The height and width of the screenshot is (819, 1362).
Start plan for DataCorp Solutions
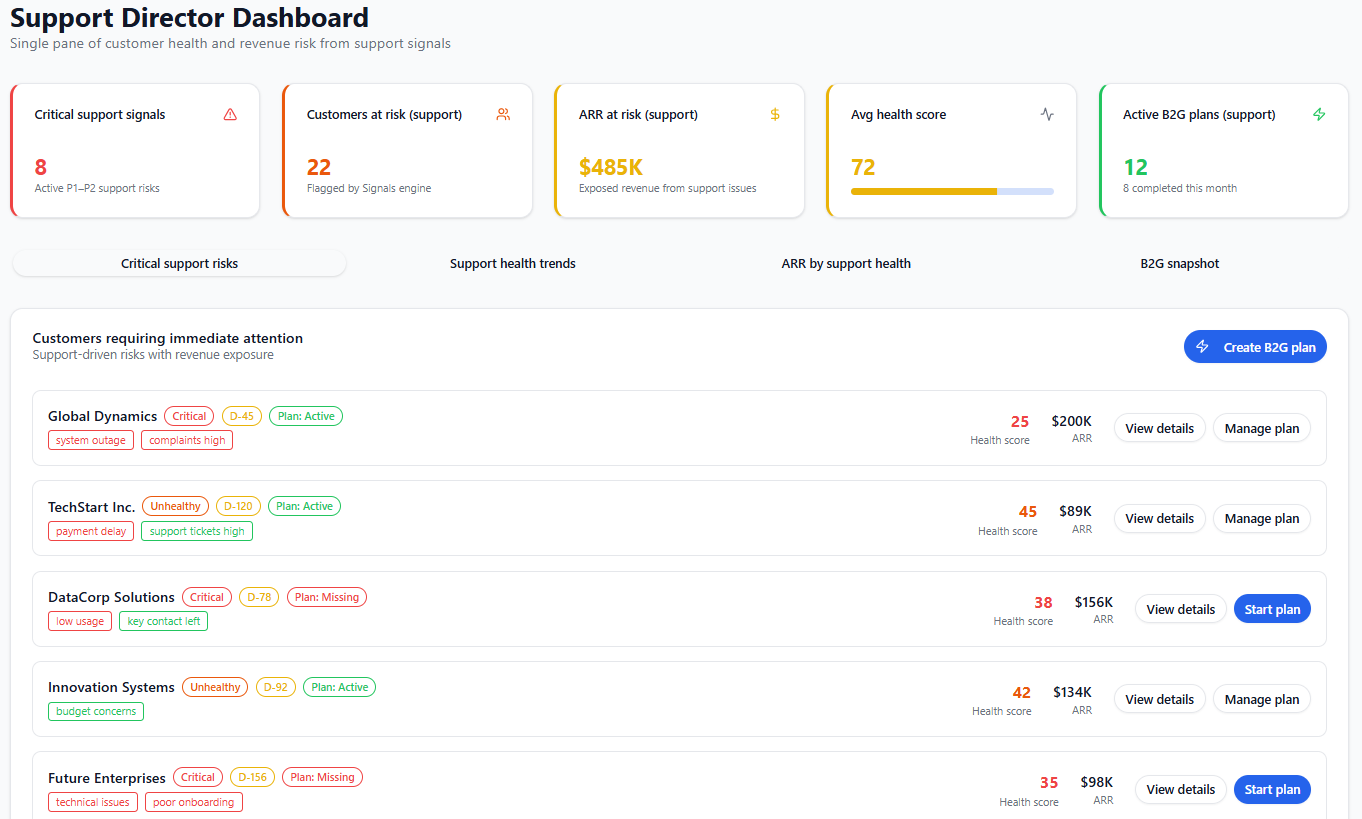tap(1272, 610)
